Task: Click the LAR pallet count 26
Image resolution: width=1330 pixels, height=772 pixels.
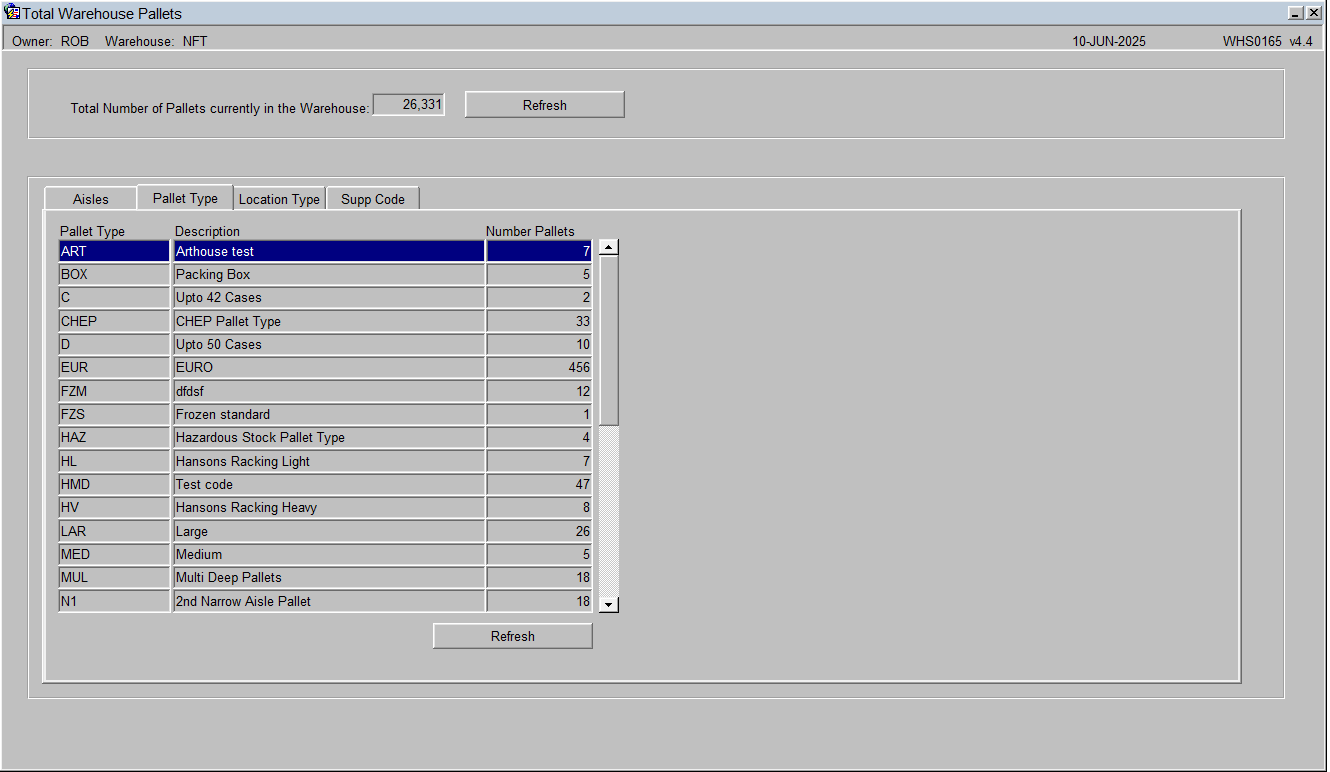Action: (539, 531)
